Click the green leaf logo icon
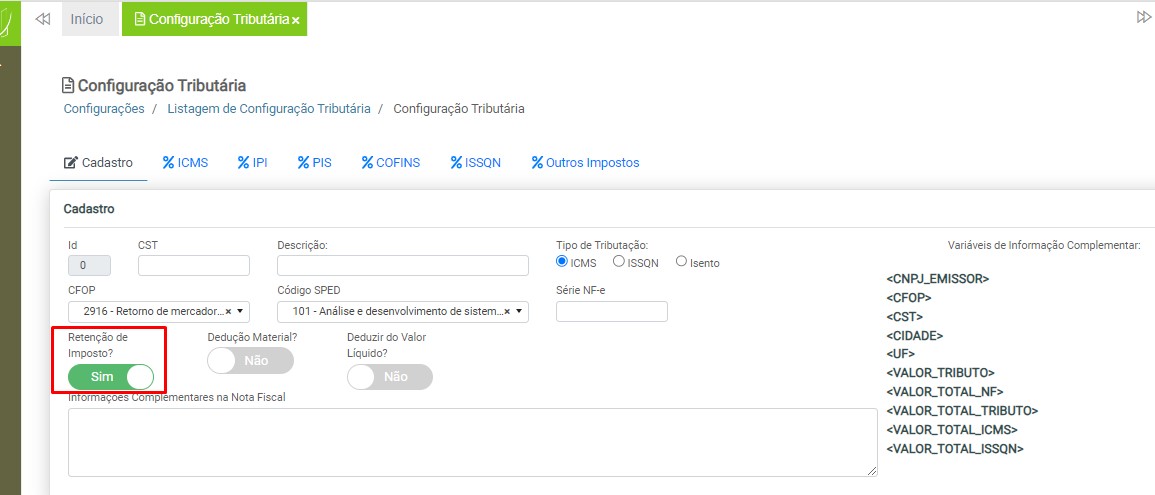This screenshot has height=495, width=1155. coord(10,20)
